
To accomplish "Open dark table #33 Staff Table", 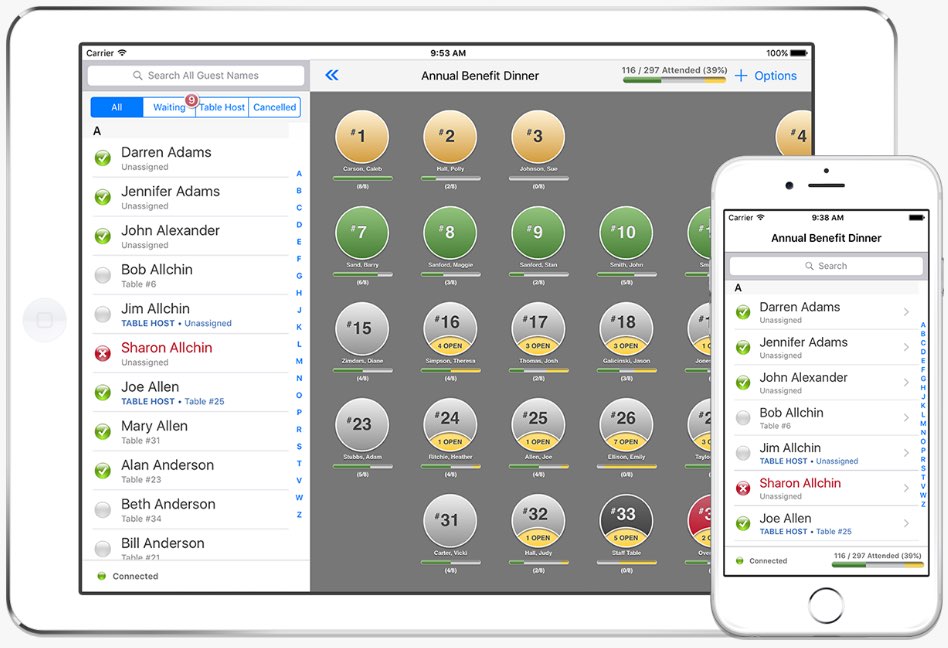I will pos(626,521).
